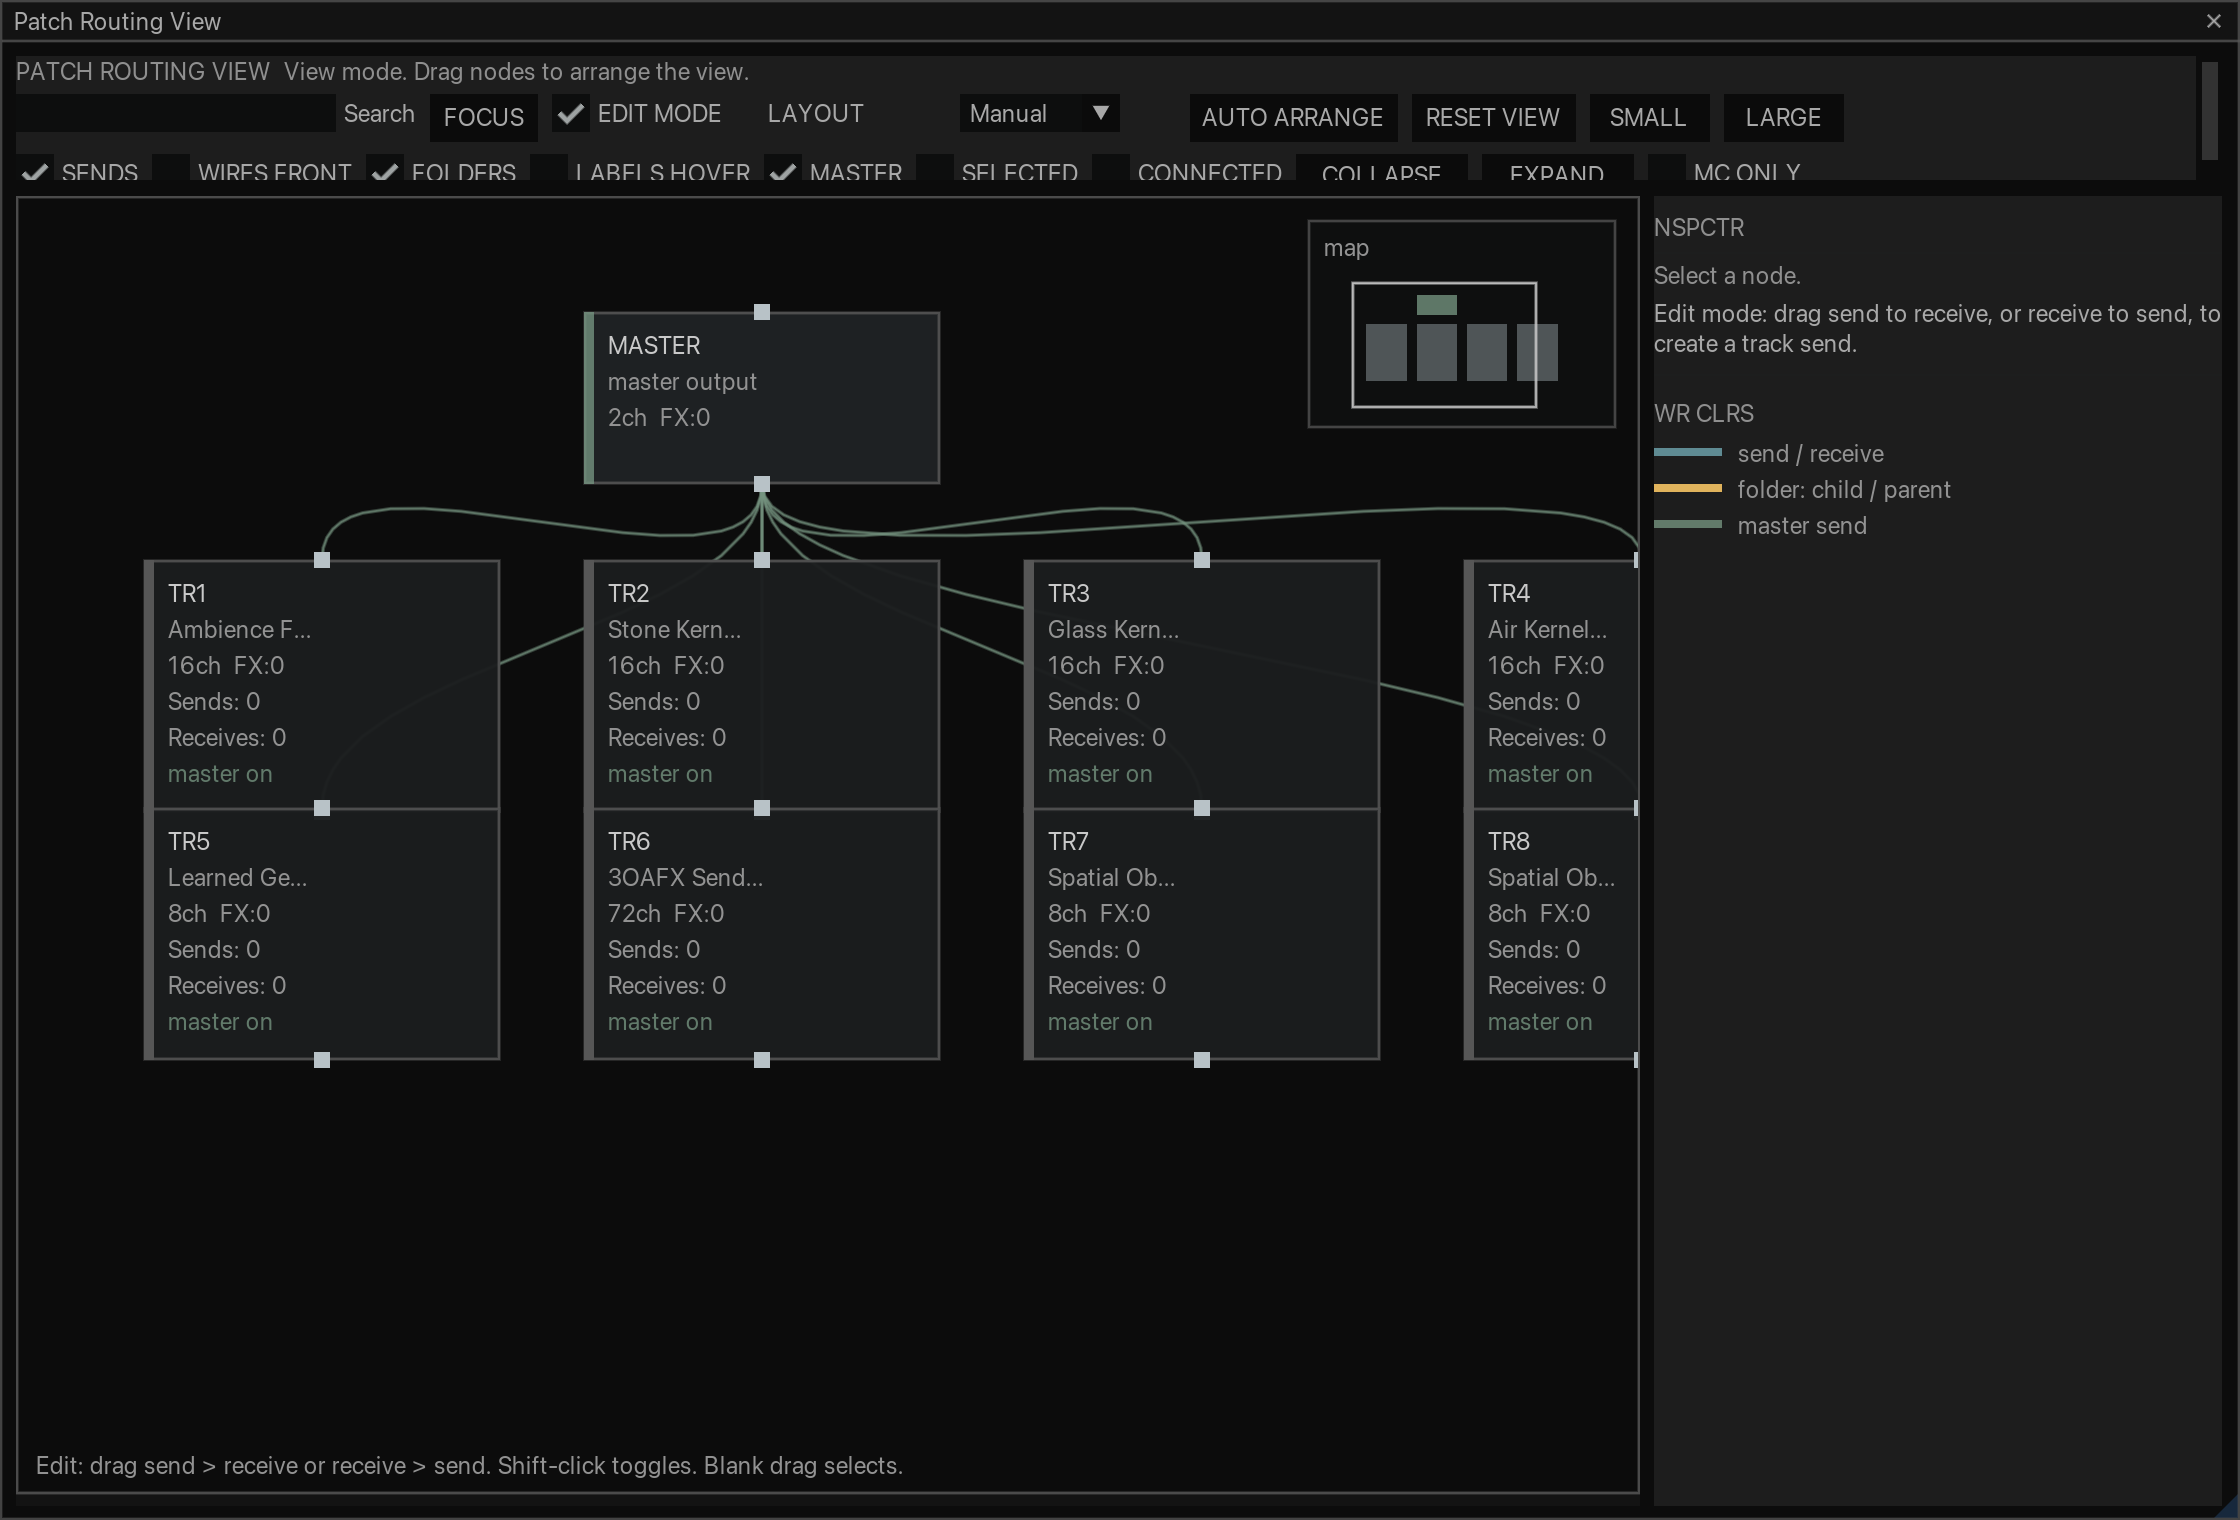2240x1520 pixels.
Task: Click TR6 bottom port handle
Action: point(762,1060)
